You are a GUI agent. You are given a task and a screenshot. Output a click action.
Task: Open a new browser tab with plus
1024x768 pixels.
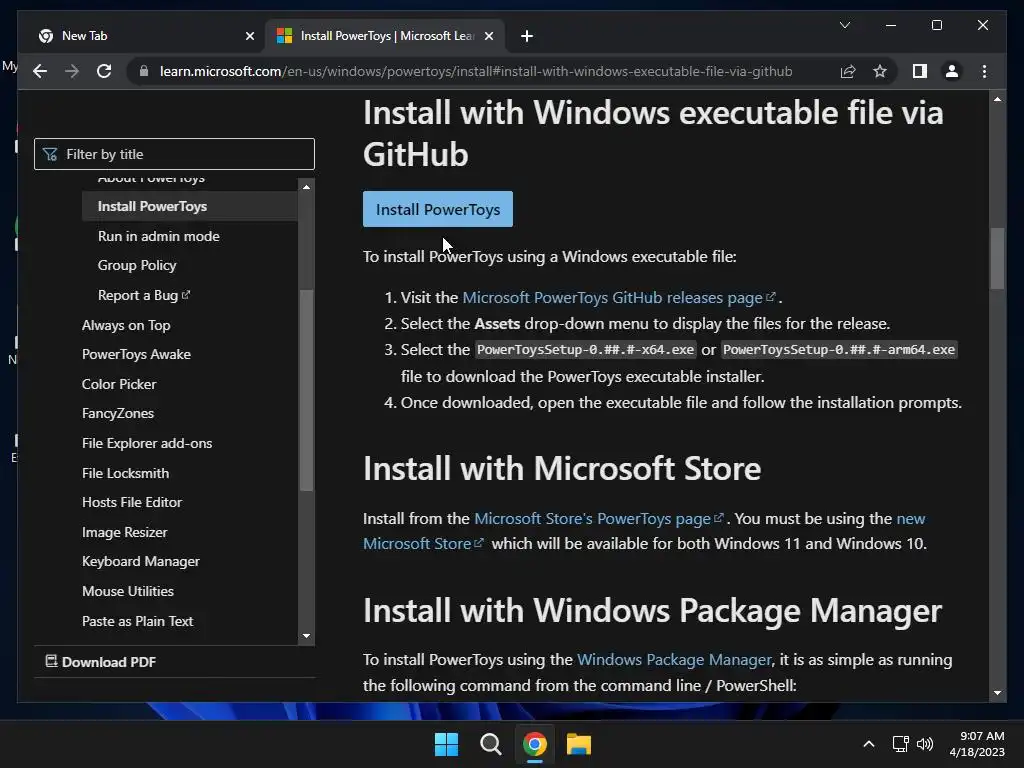(527, 36)
